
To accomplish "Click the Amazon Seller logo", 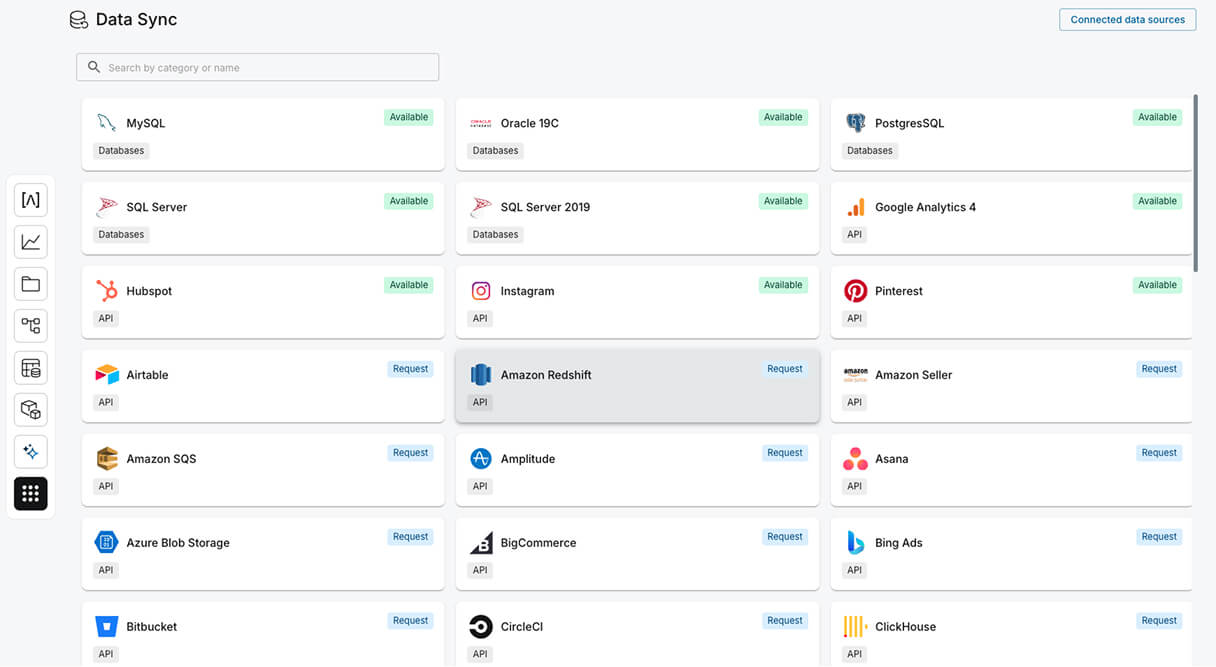I will click(855, 375).
